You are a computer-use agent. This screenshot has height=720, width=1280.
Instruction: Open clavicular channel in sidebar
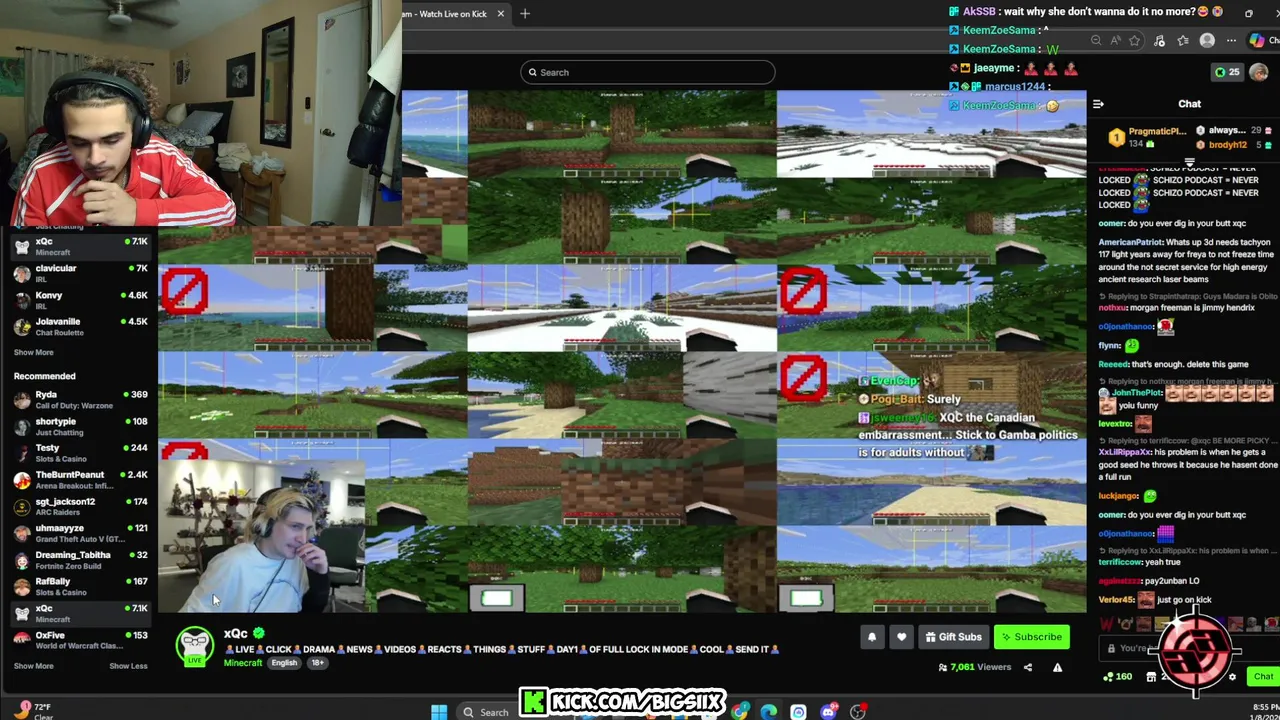[x=80, y=273]
